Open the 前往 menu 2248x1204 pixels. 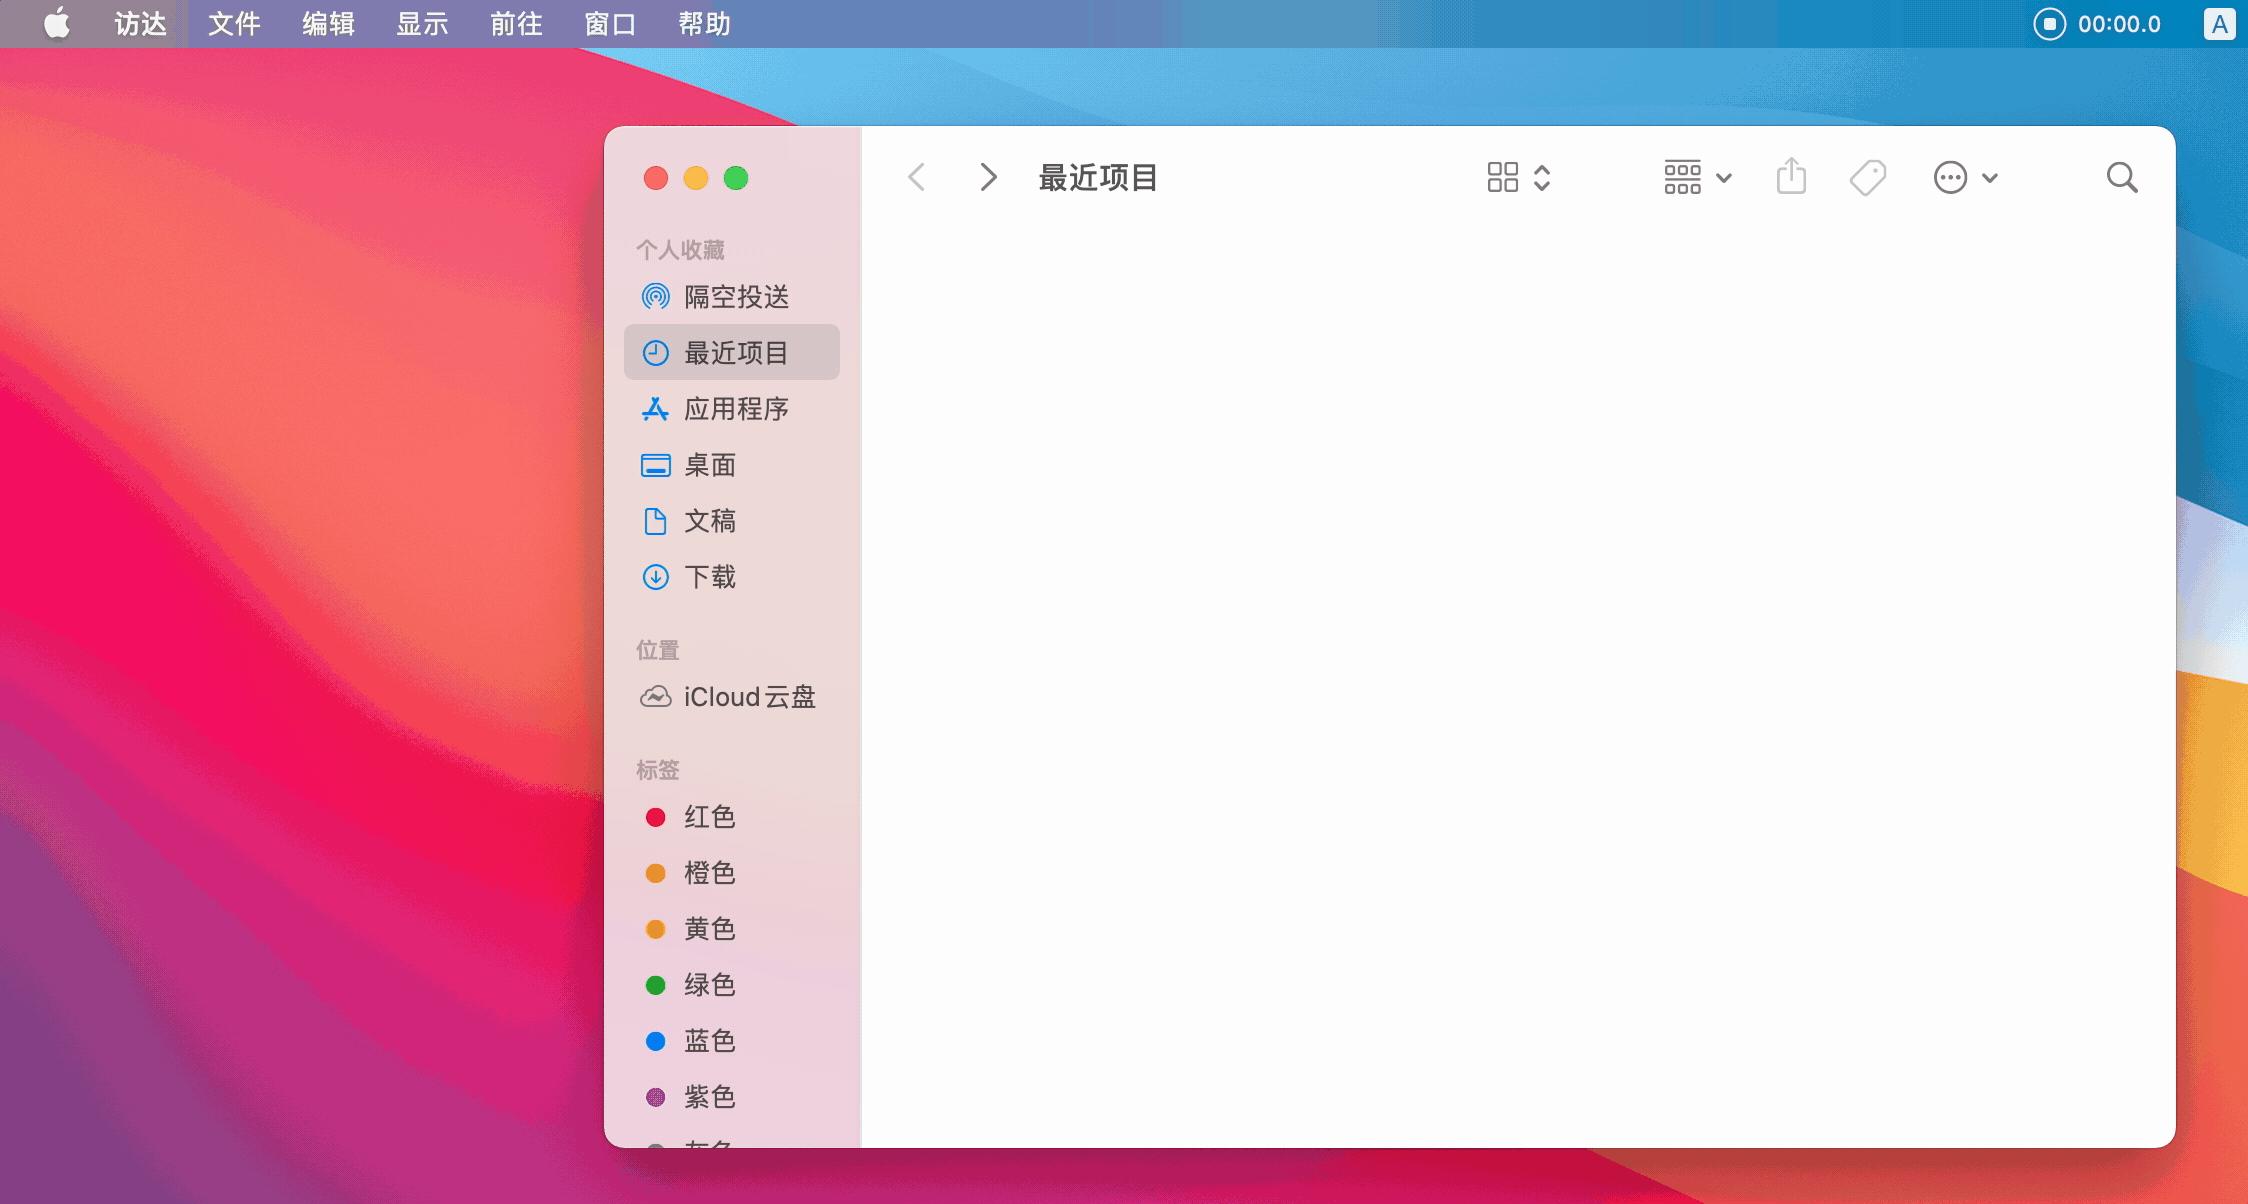click(516, 24)
